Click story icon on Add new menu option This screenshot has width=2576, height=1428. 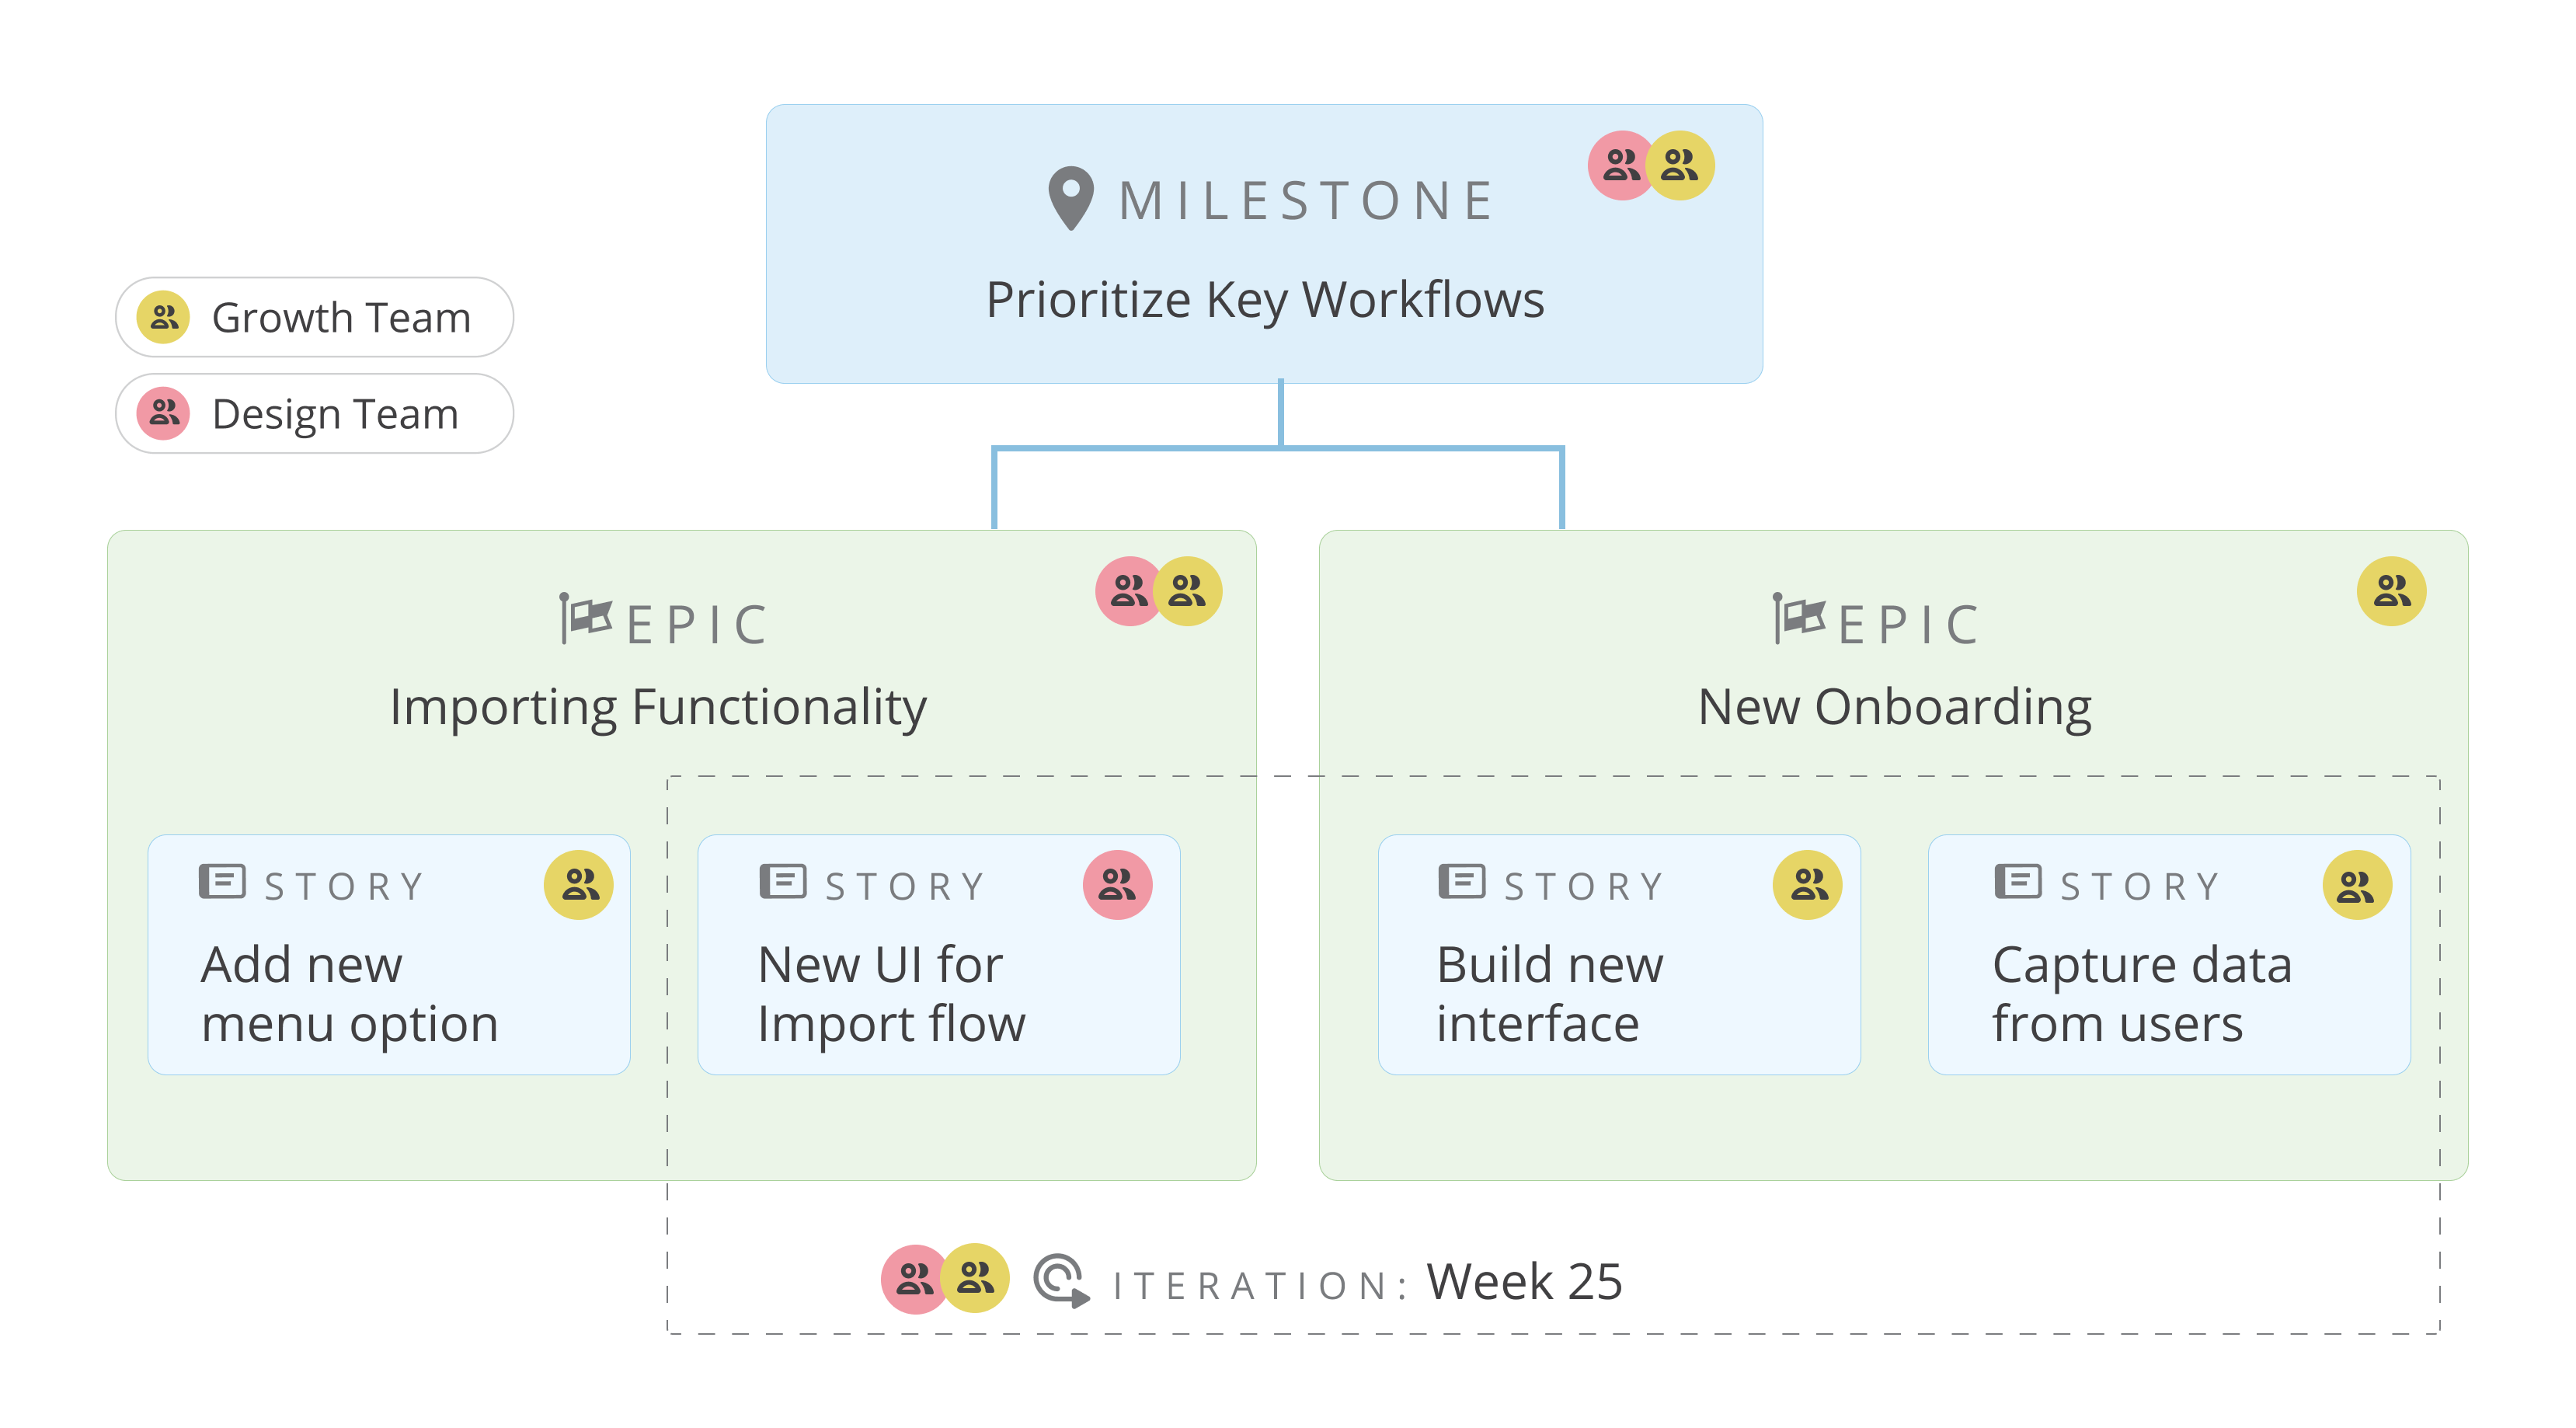click(x=222, y=882)
